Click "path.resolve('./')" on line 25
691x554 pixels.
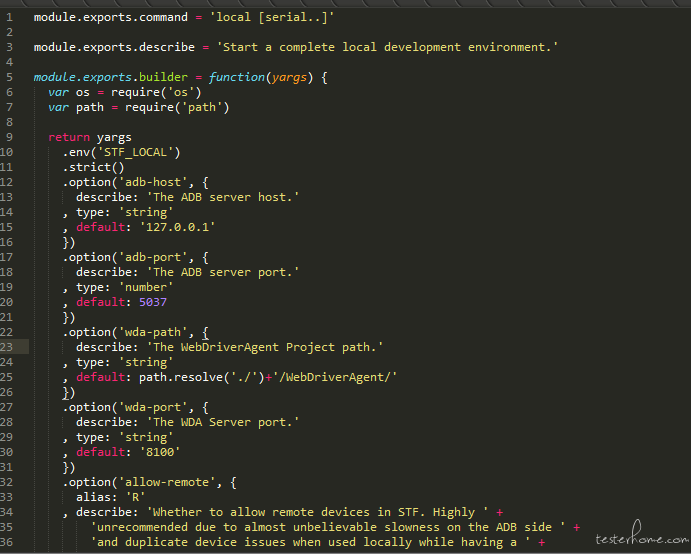201,377
